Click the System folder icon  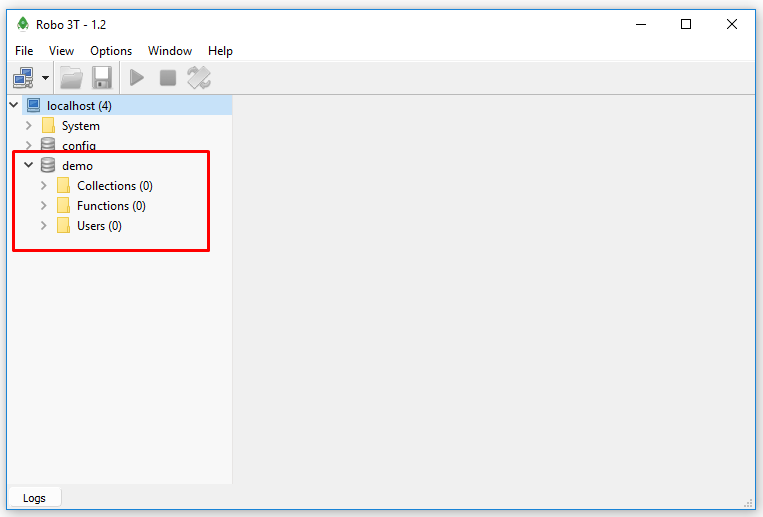(48, 126)
